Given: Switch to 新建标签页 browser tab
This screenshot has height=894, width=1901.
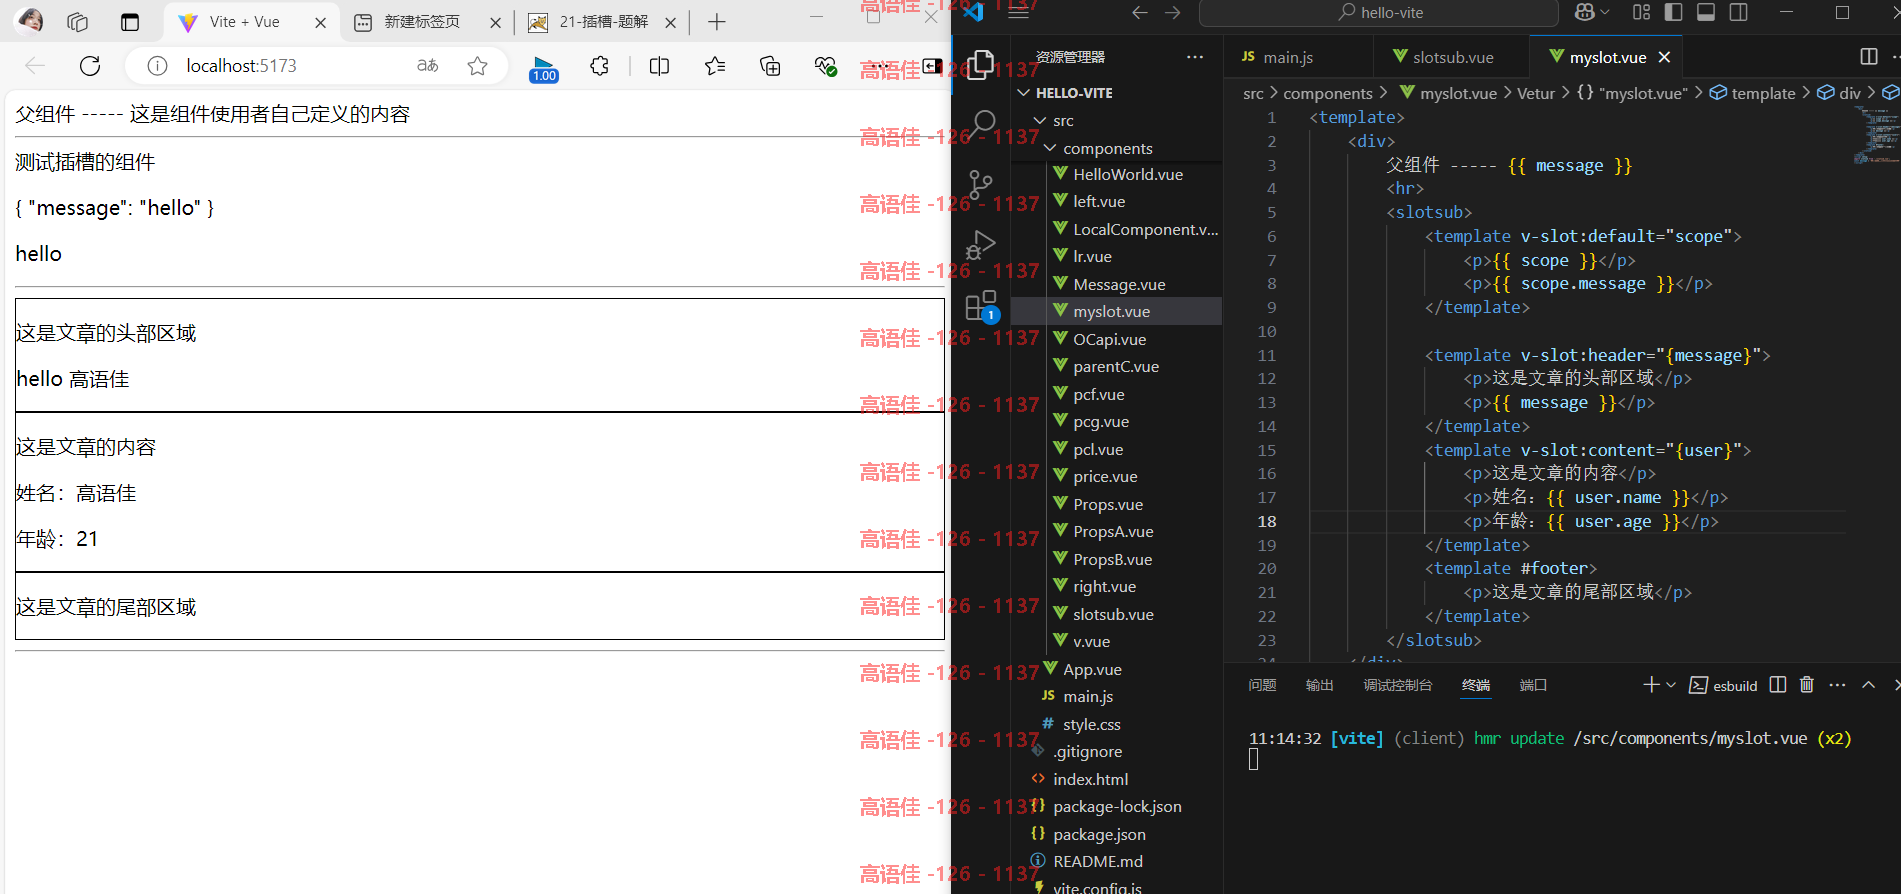Looking at the screenshot, I should 427,22.
